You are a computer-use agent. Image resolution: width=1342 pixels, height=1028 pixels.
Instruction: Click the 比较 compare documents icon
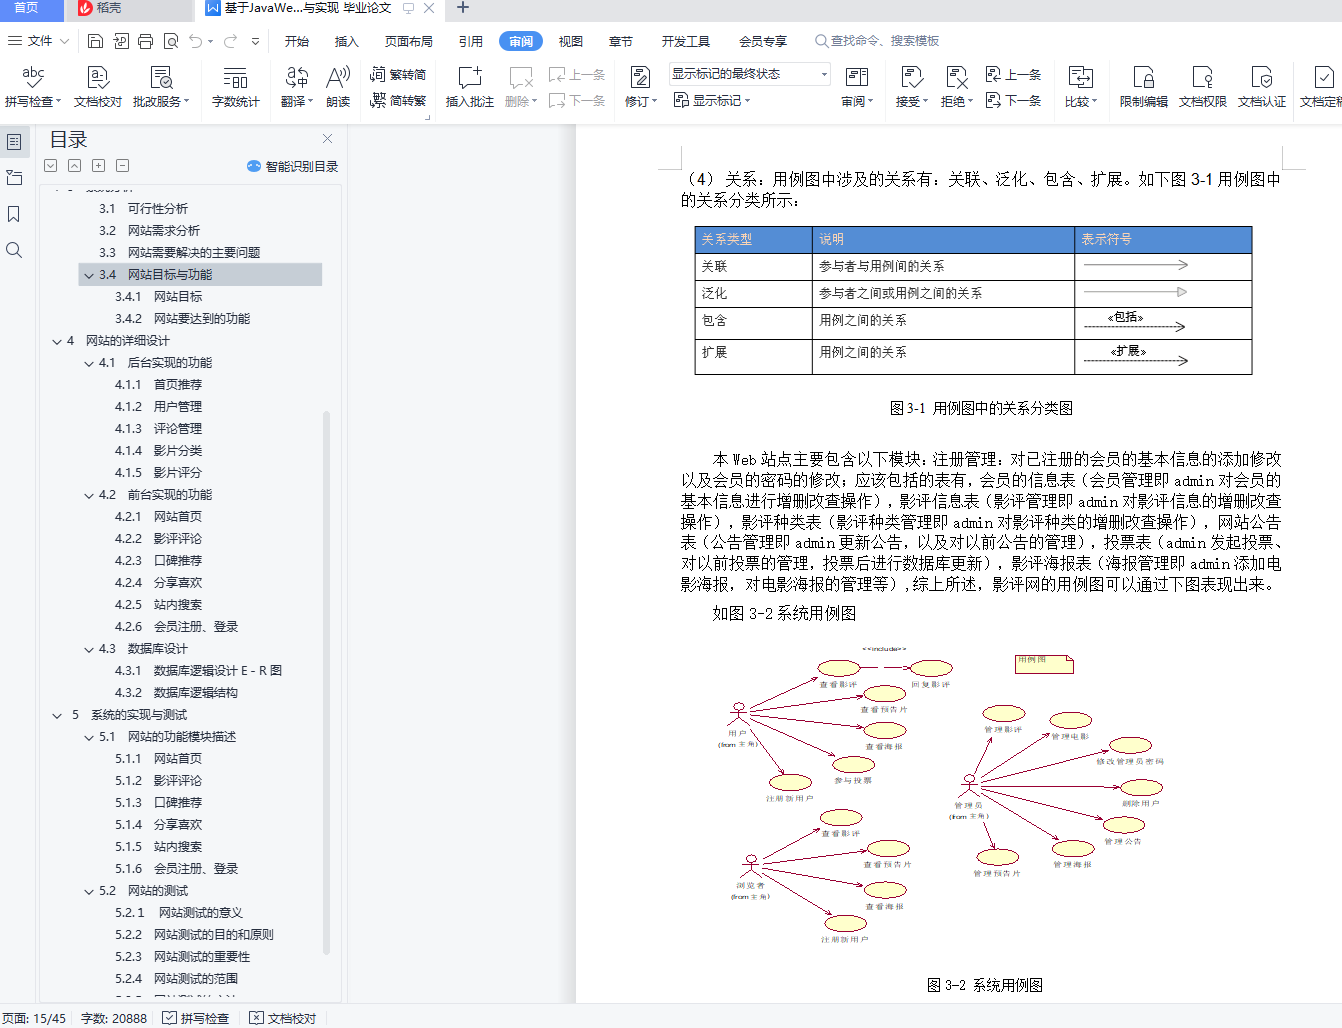[x=1080, y=78]
